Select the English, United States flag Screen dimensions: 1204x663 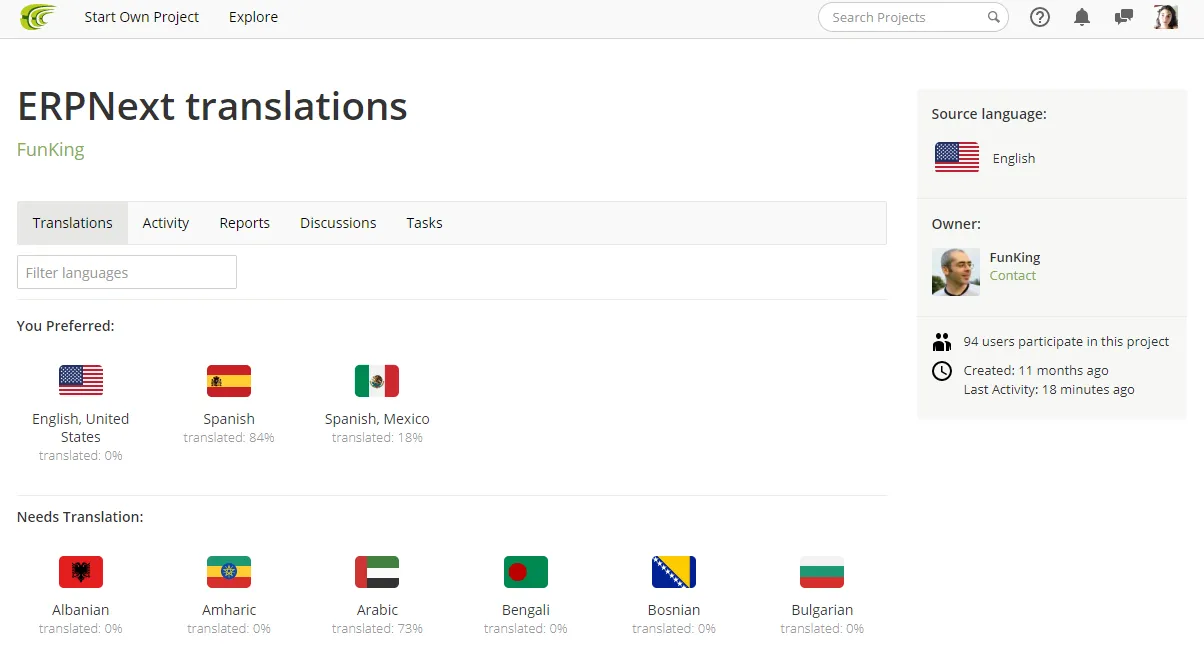click(x=81, y=381)
